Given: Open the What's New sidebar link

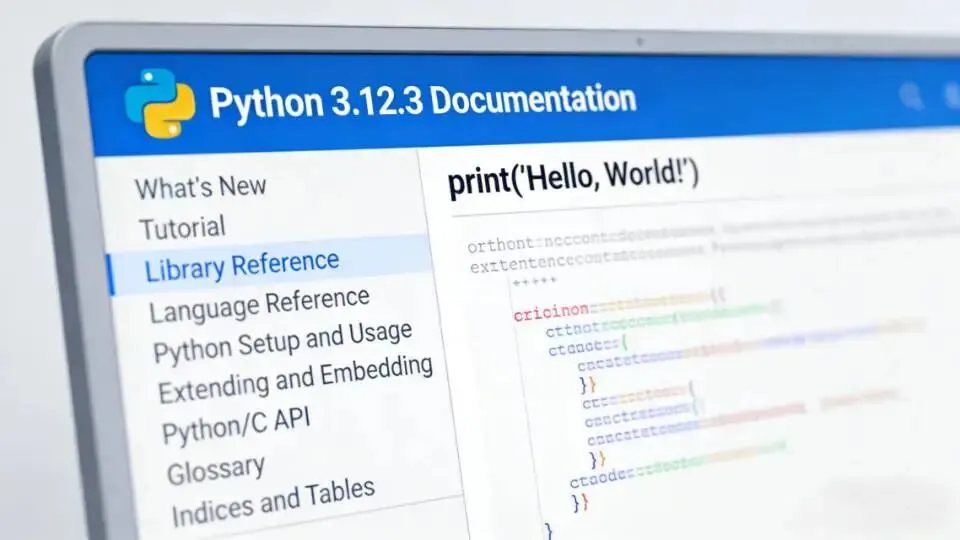Looking at the screenshot, I should pyautogui.click(x=201, y=187).
